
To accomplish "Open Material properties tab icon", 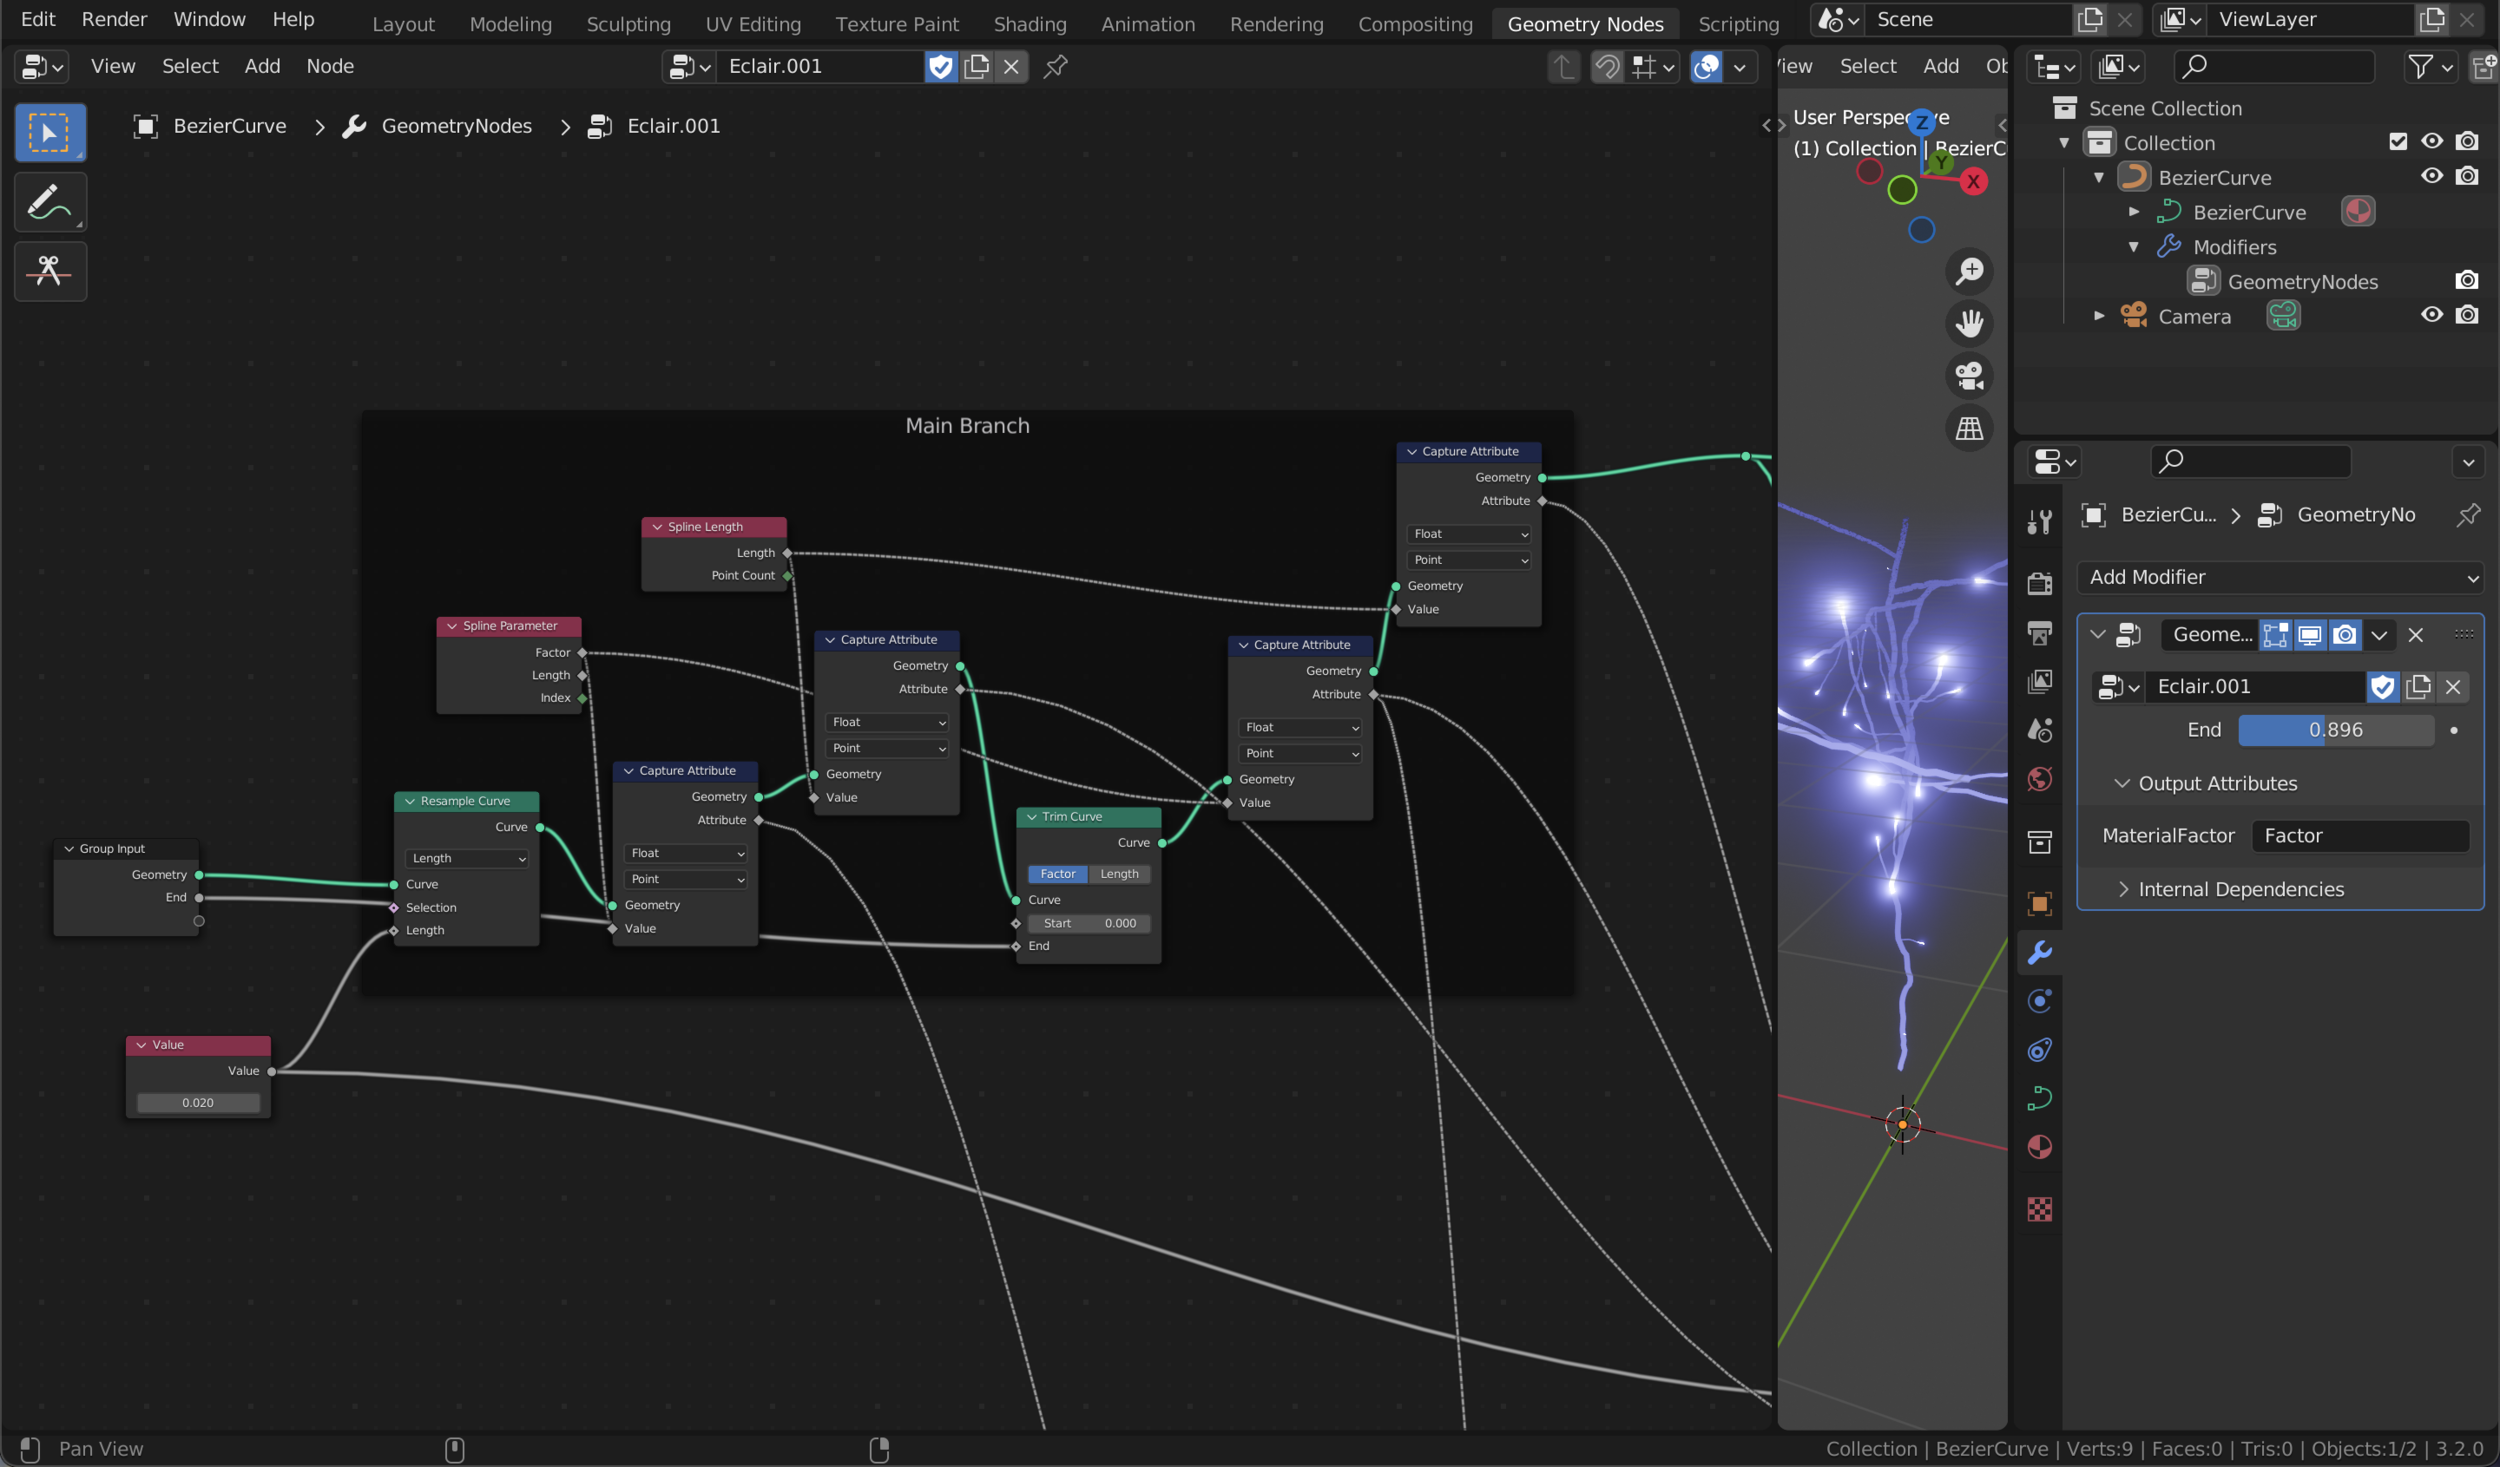I will pyautogui.click(x=2039, y=1146).
